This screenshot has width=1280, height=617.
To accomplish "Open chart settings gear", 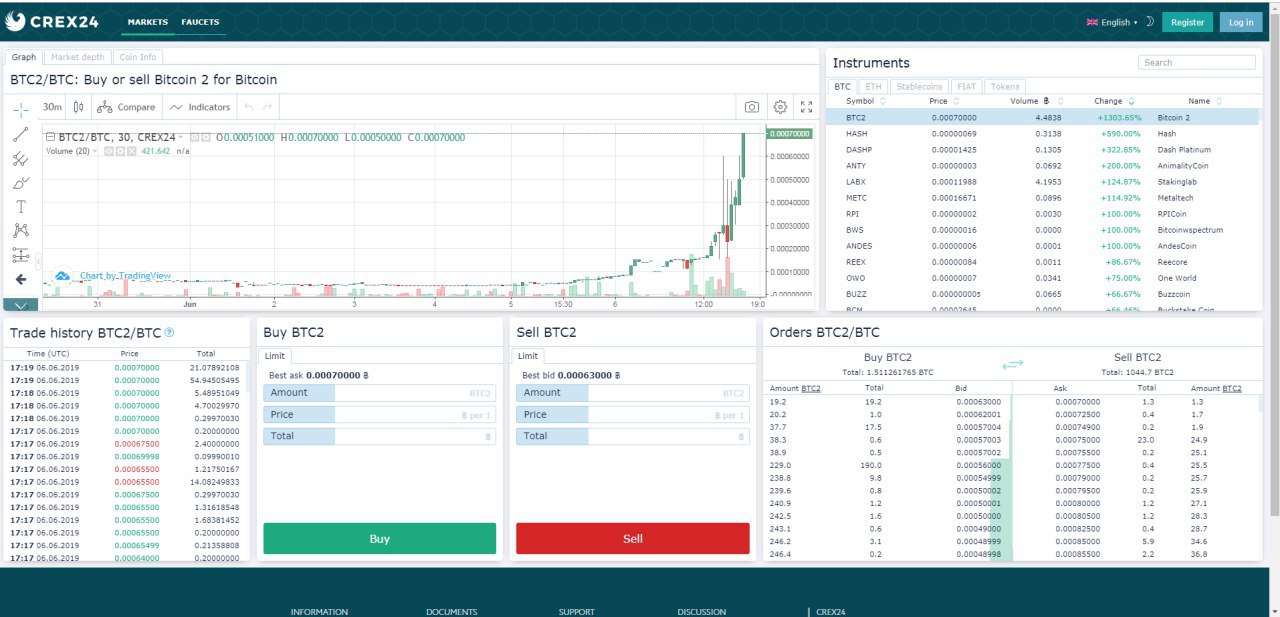I will (781, 107).
